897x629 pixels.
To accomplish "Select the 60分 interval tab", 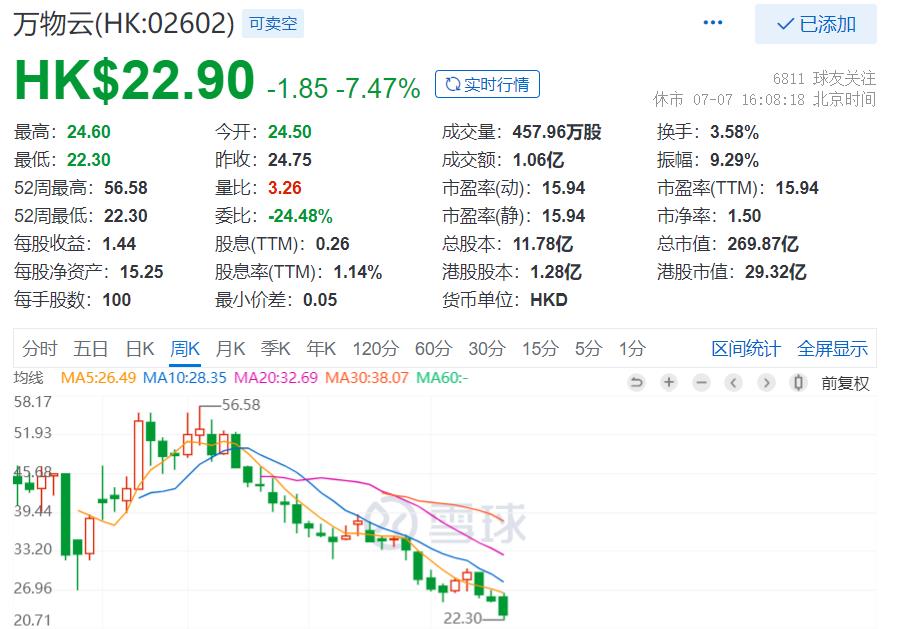I will coord(433,348).
